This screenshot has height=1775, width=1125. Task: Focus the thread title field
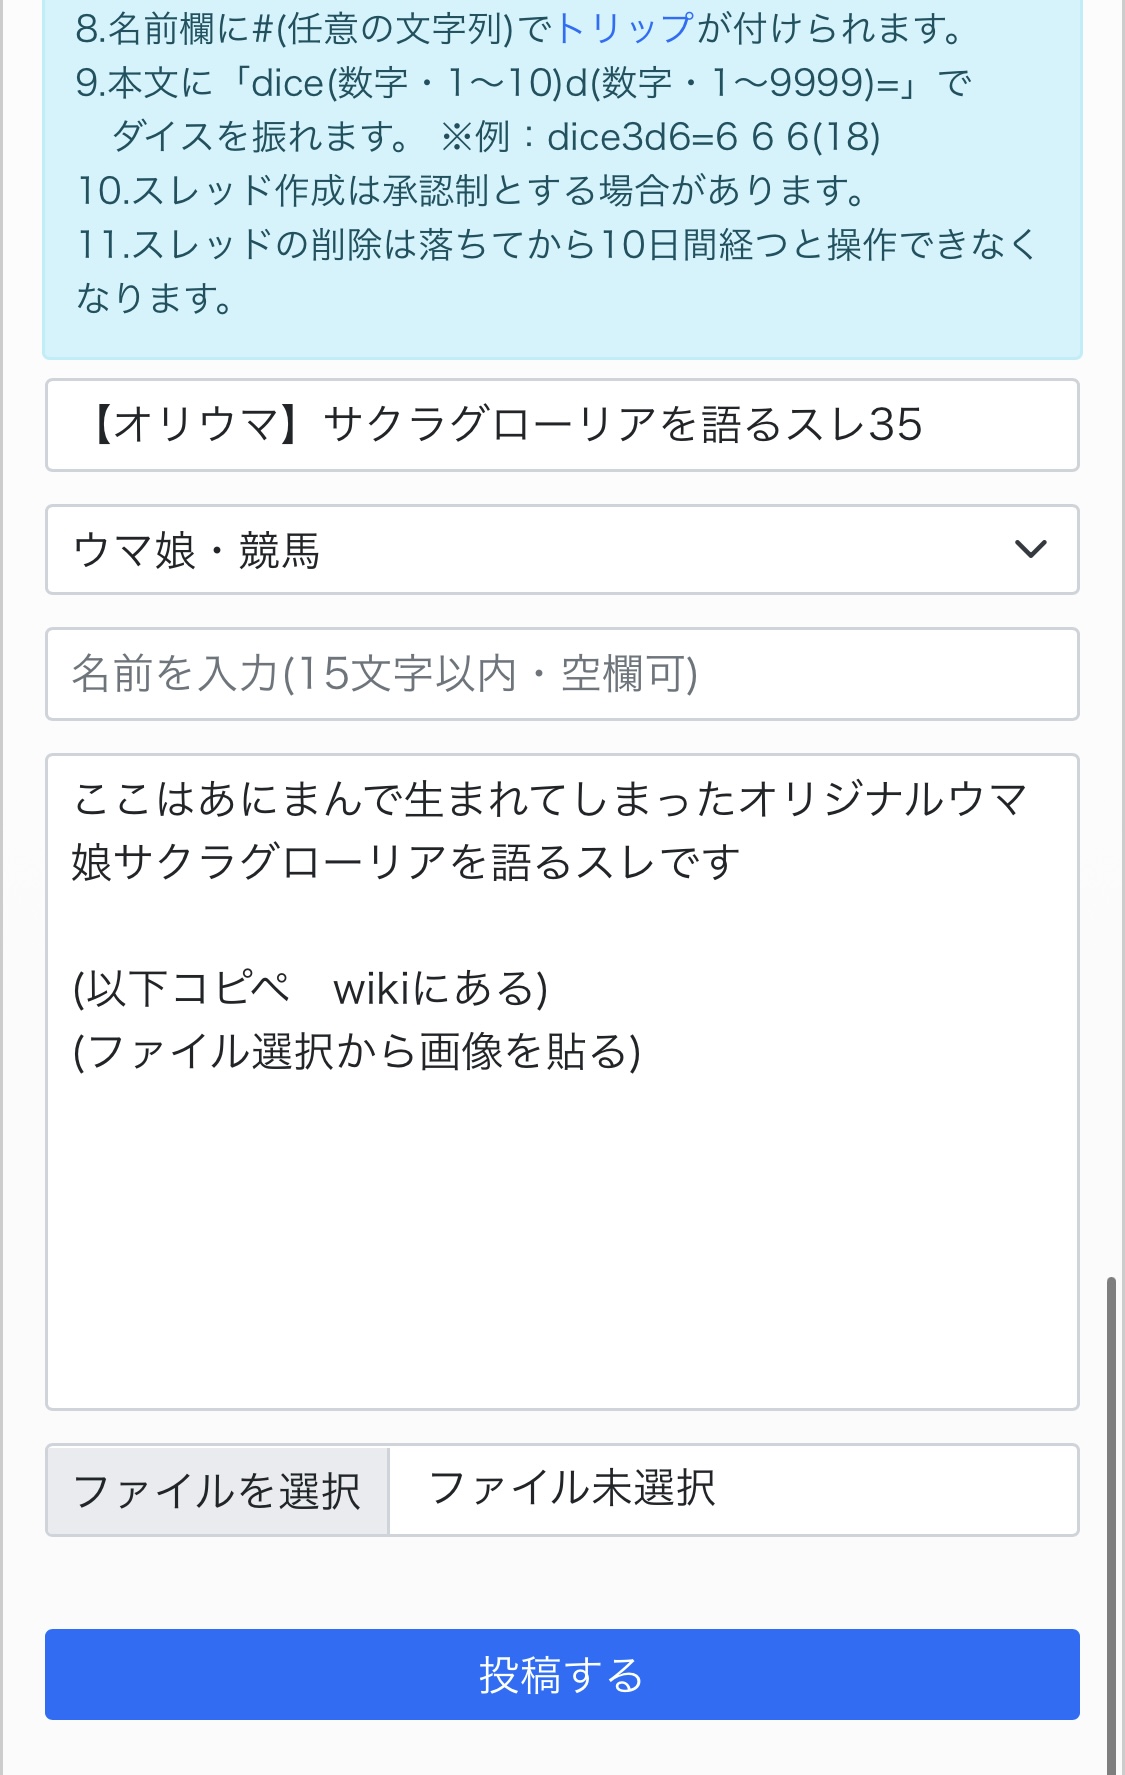pos(562,425)
